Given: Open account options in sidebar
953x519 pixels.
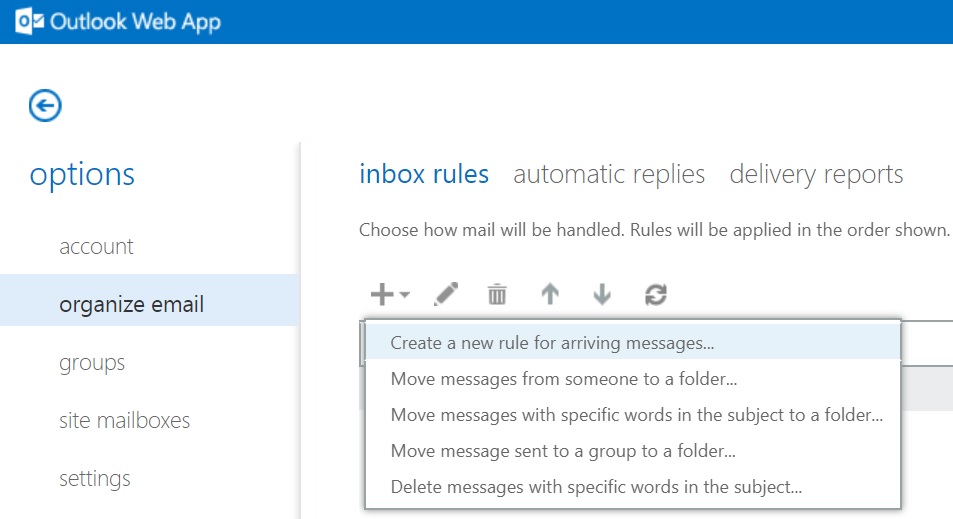Looking at the screenshot, I should click(96, 246).
